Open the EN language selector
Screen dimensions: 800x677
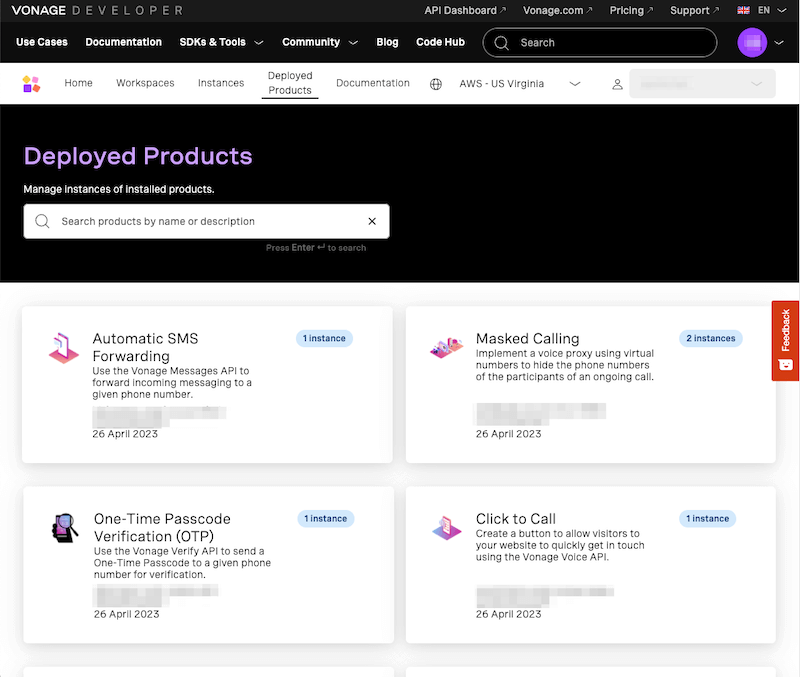pyautogui.click(x=764, y=10)
